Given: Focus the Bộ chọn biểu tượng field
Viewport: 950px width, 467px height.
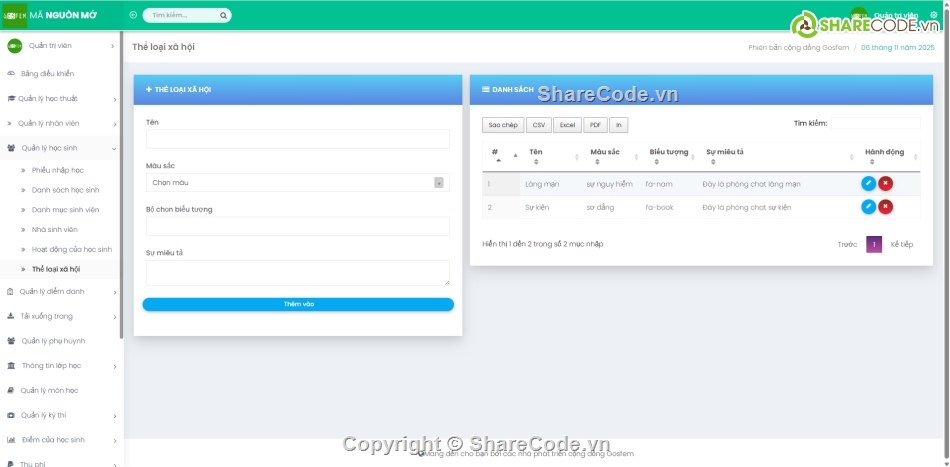Looking at the screenshot, I should pyautogui.click(x=297, y=226).
